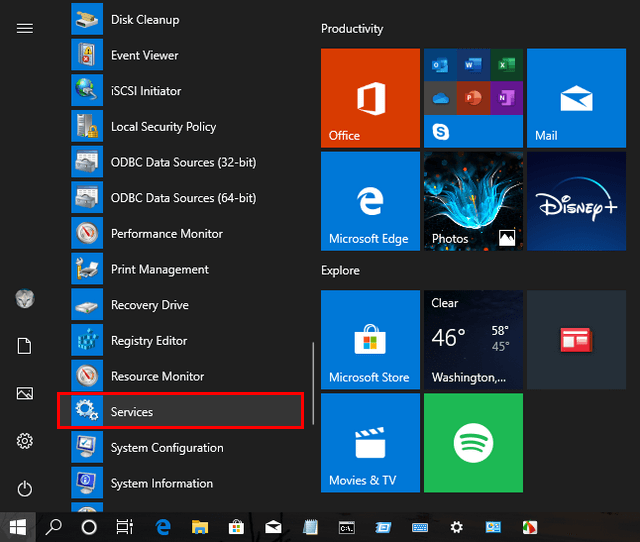The height and width of the screenshot is (542, 640).
Task: Open Word in the Office apps tile
Action: (473, 65)
